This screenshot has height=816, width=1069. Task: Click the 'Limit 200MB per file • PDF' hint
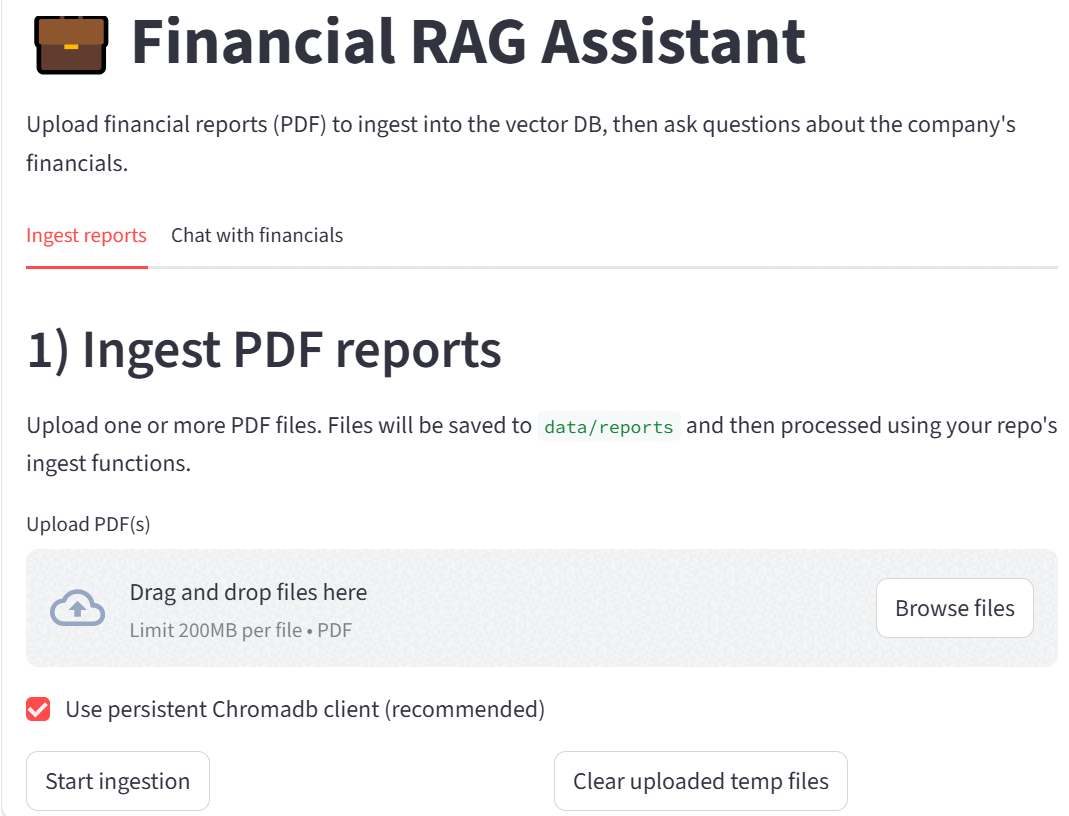(240, 631)
